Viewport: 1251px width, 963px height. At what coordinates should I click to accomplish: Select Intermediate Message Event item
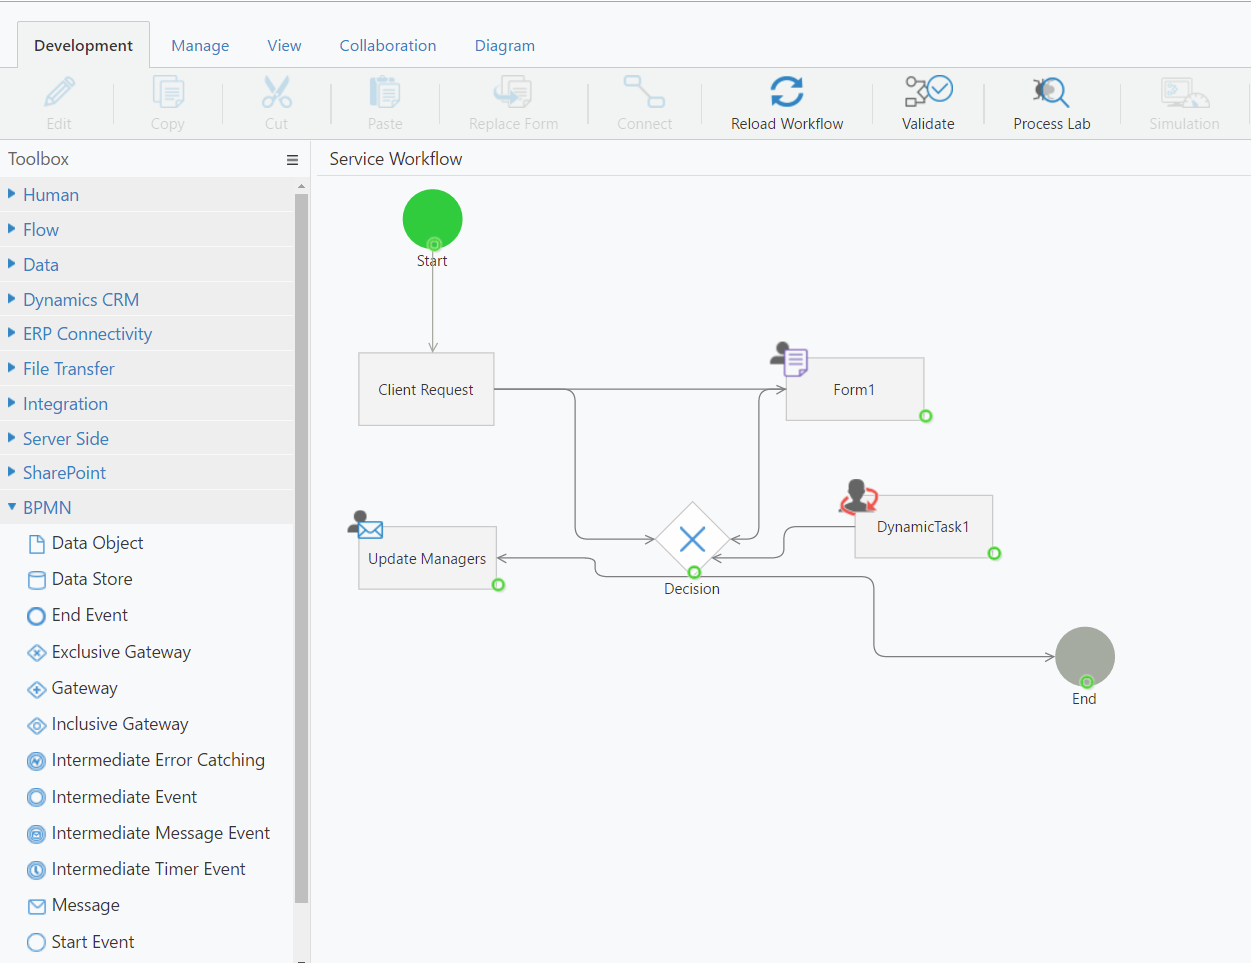click(x=149, y=833)
